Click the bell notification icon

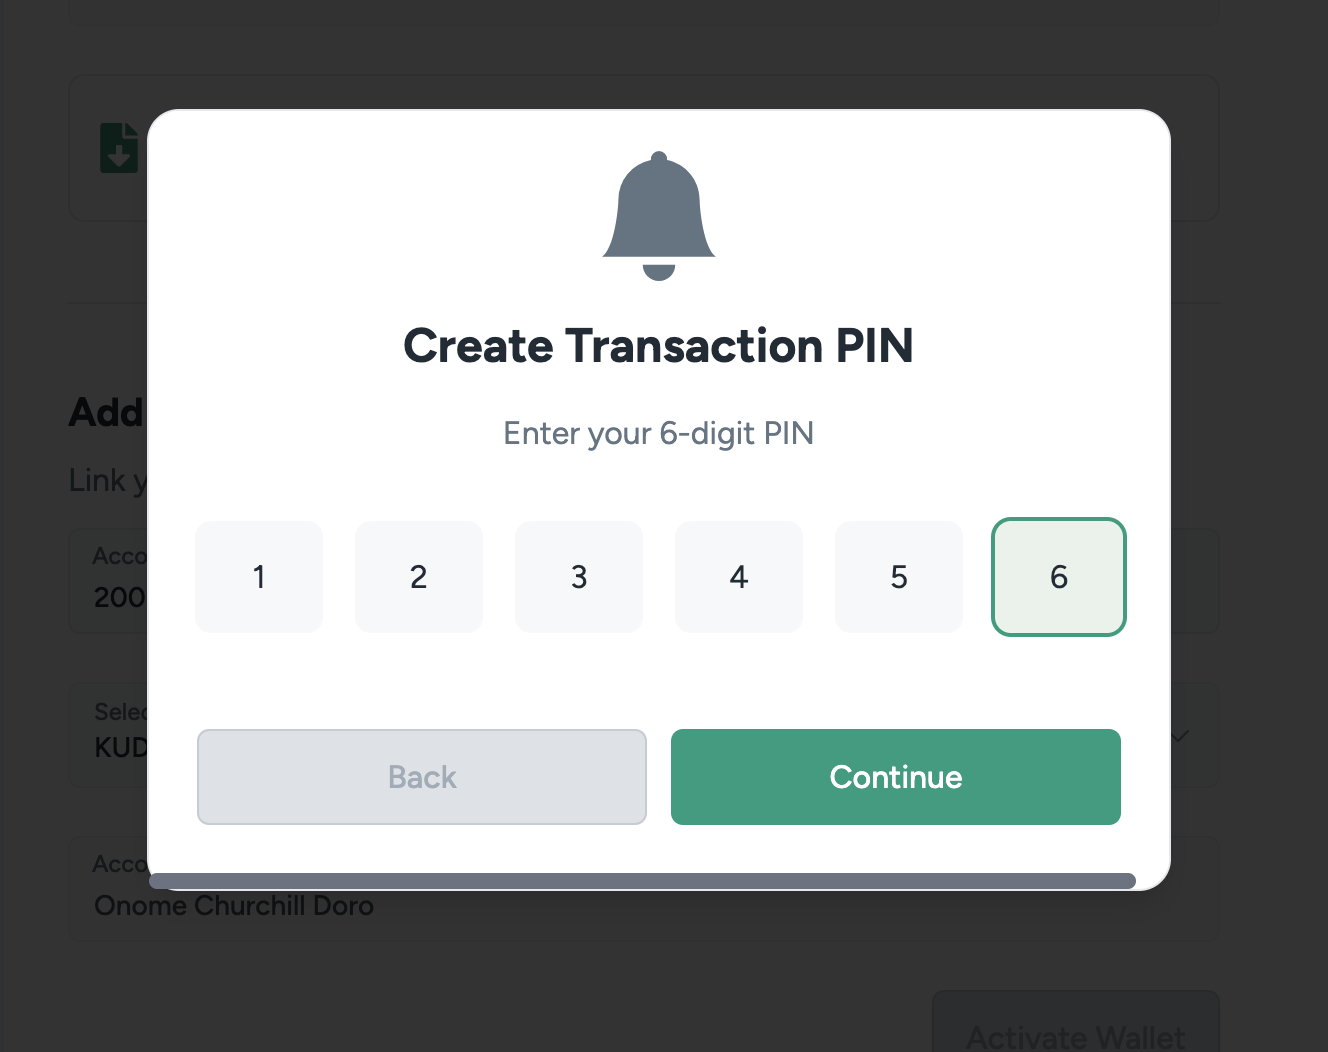[659, 216]
